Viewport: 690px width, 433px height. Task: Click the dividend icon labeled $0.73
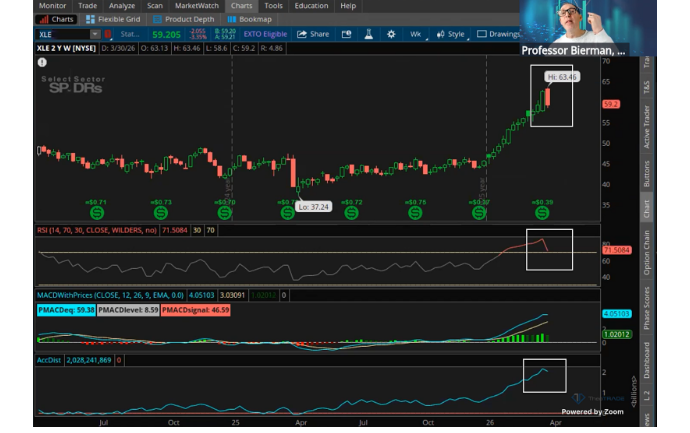click(161, 213)
